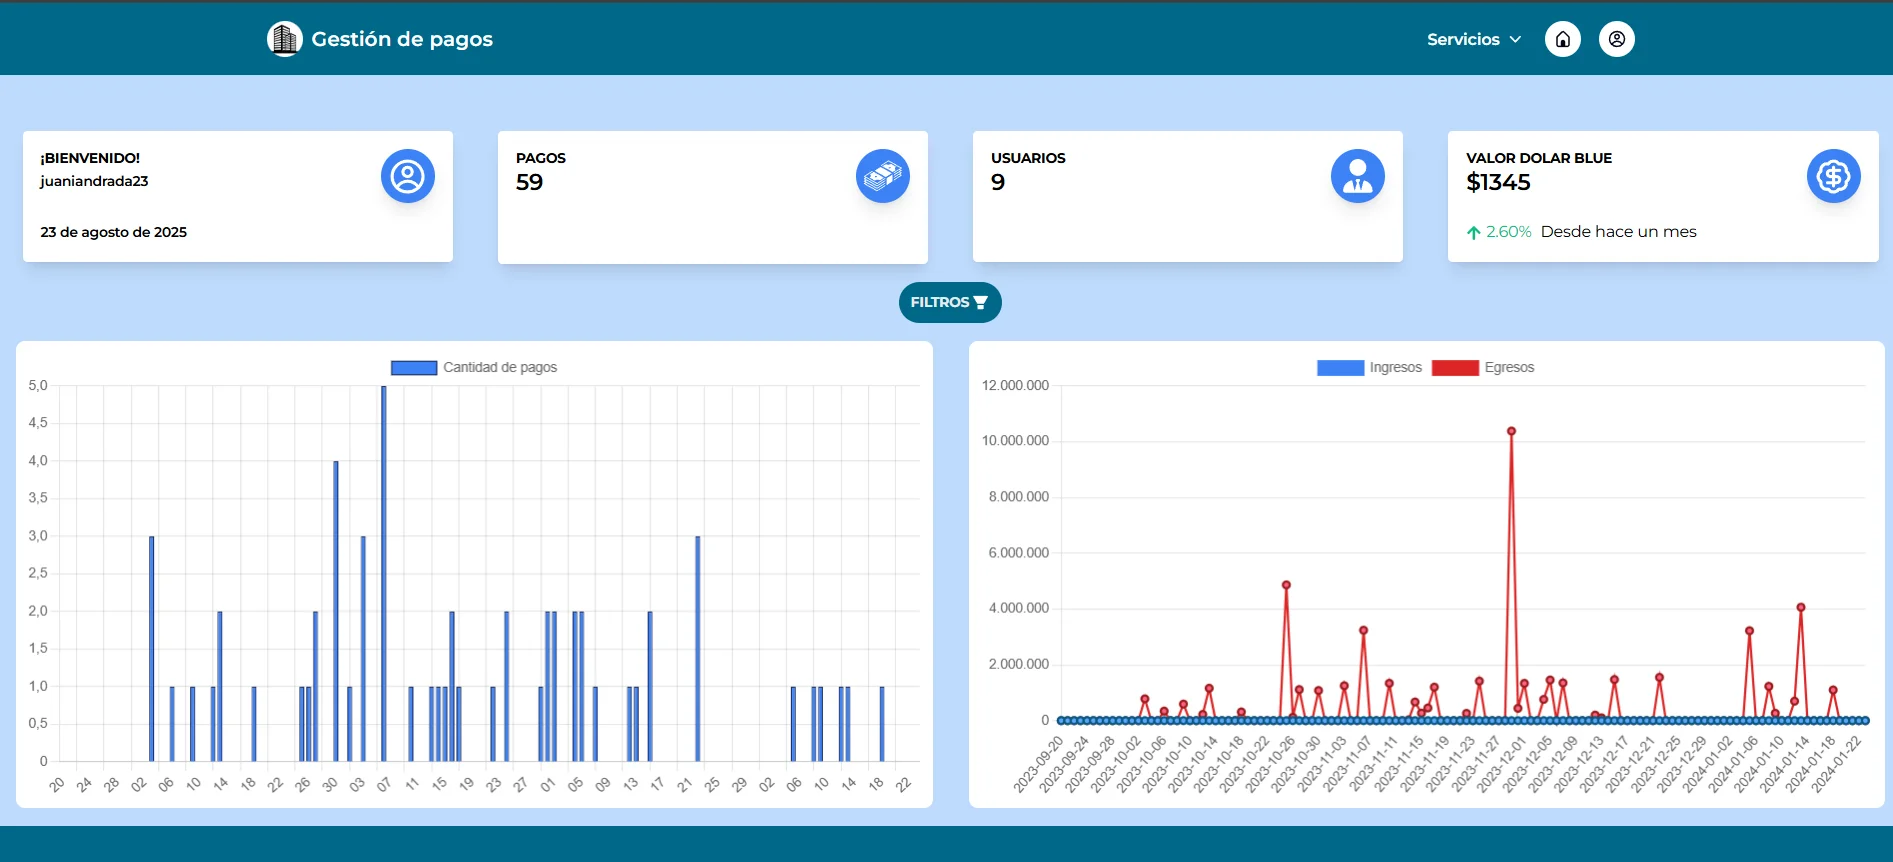1893x862 pixels.
Task: Open the user account icon in navbar
Action: point(1616,39)
